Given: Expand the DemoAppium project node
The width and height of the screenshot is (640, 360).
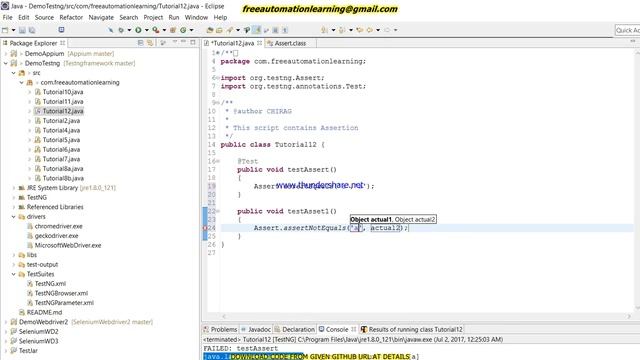Looking at the screenshot, I should coord(6,53).
